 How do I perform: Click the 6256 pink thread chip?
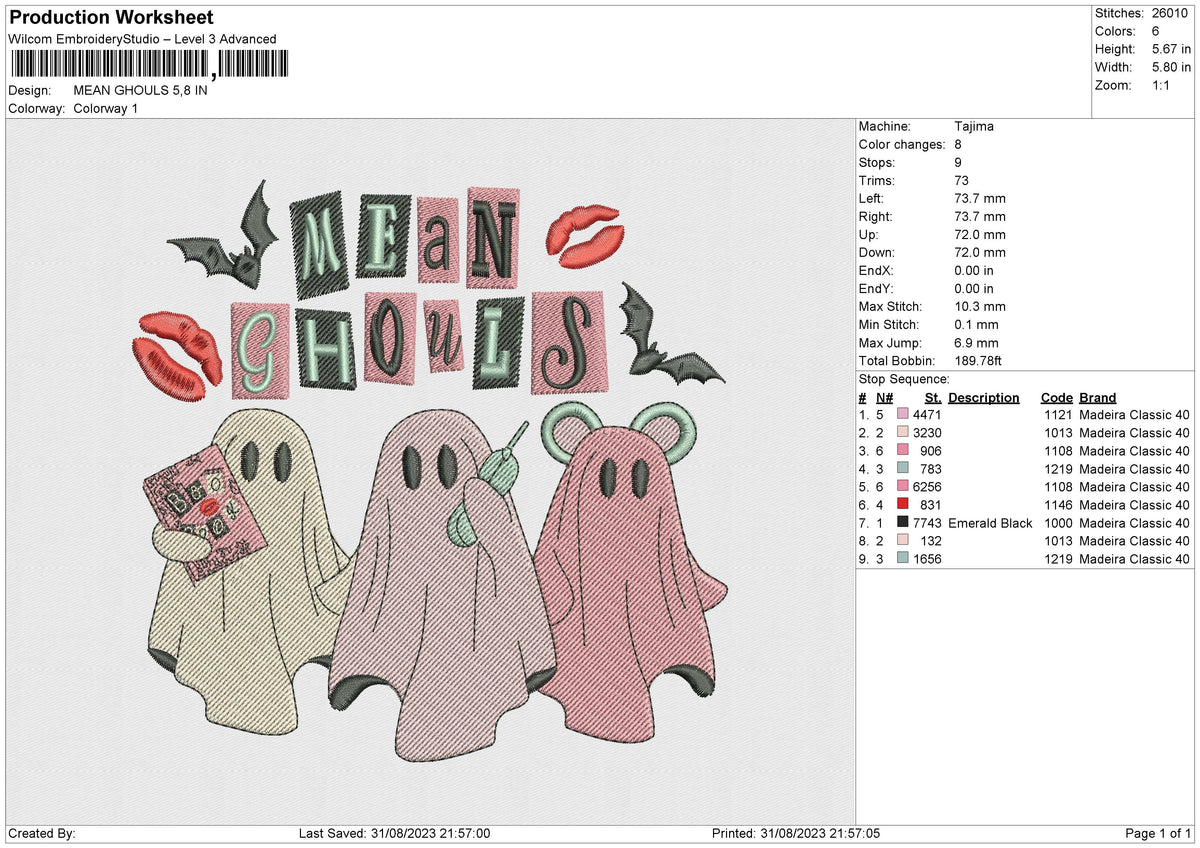[905, 487]
